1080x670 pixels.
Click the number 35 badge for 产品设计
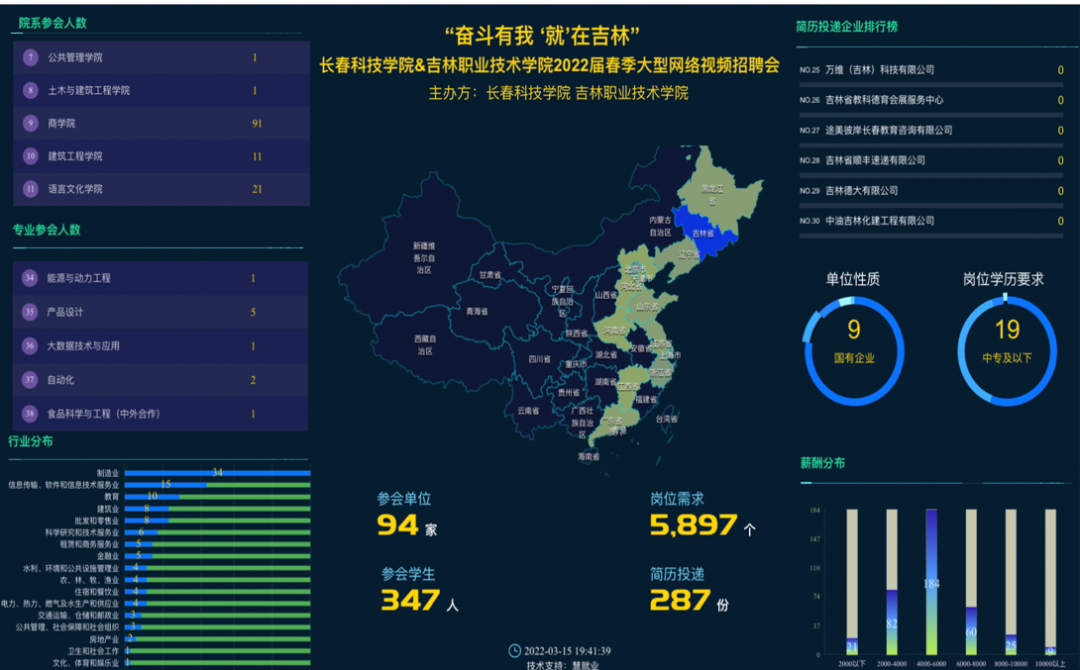pos(30,312)
